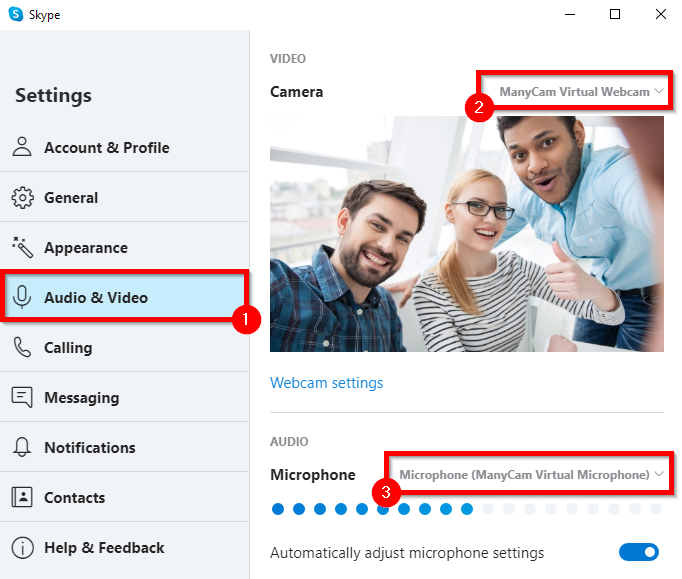682x579 pixels.
Task: Expand the Microphone device dropdown
Action: [524, 474]
